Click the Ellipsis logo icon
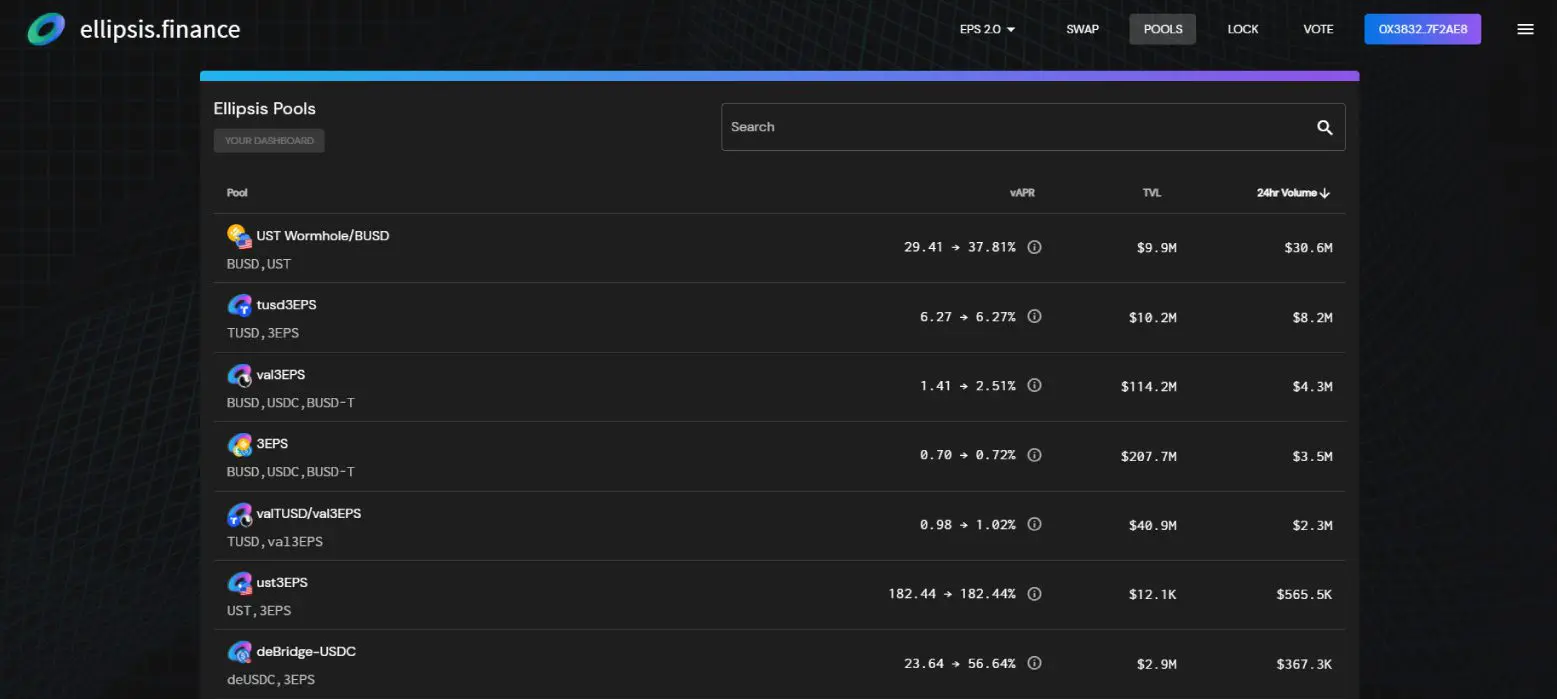This screenshot has width=1557, height=699. tap(45, 29)
